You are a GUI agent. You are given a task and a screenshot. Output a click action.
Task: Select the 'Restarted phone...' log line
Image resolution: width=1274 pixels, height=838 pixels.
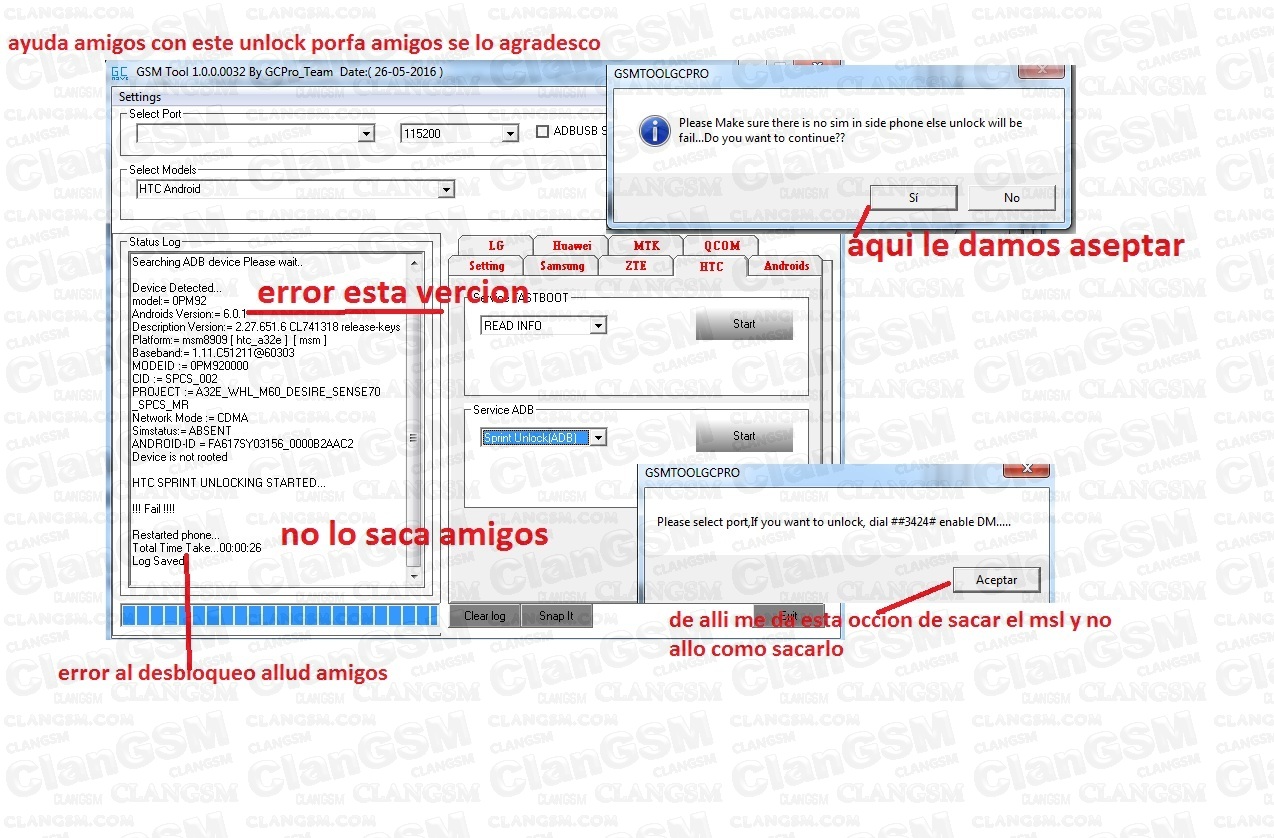pyautogui.click(x=176, y=535)
